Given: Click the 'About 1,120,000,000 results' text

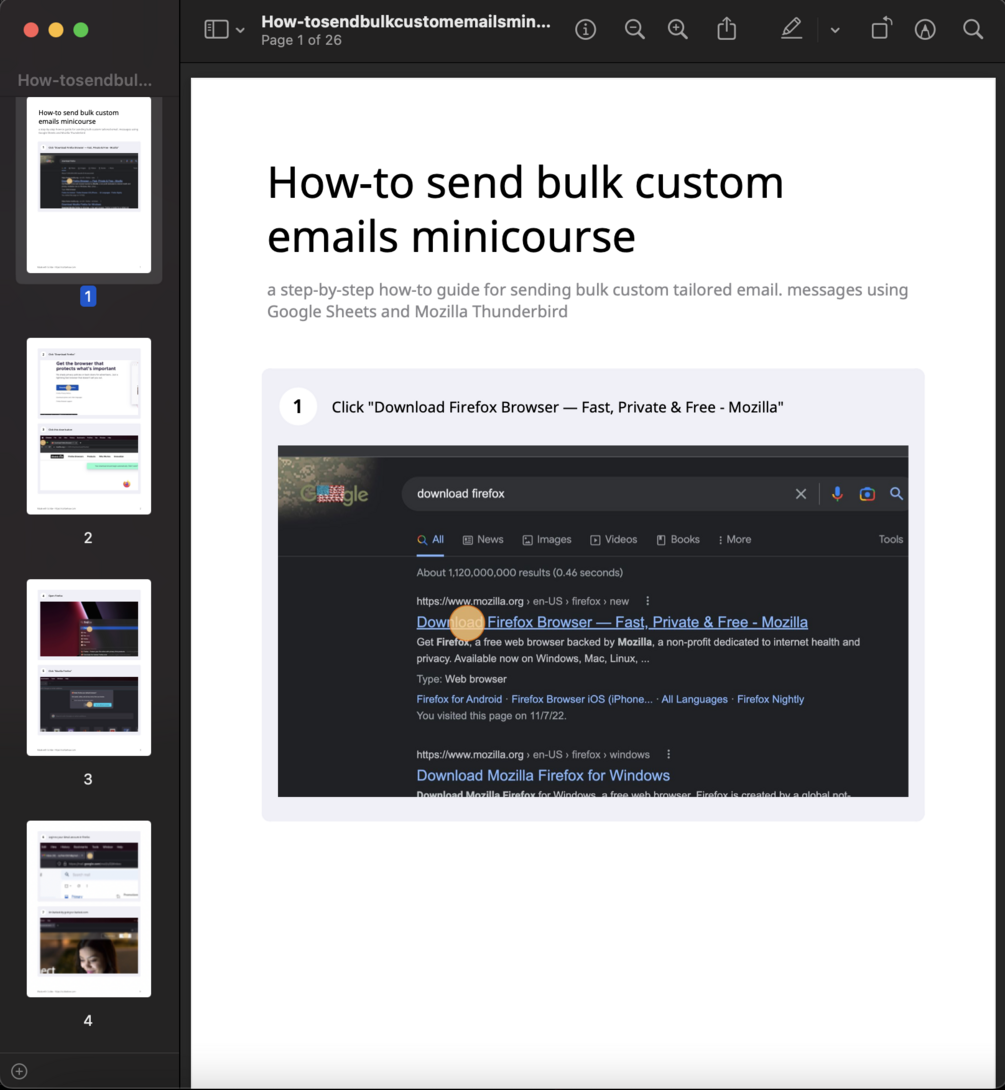Looking at the screenshot, I should pos(519,573).
